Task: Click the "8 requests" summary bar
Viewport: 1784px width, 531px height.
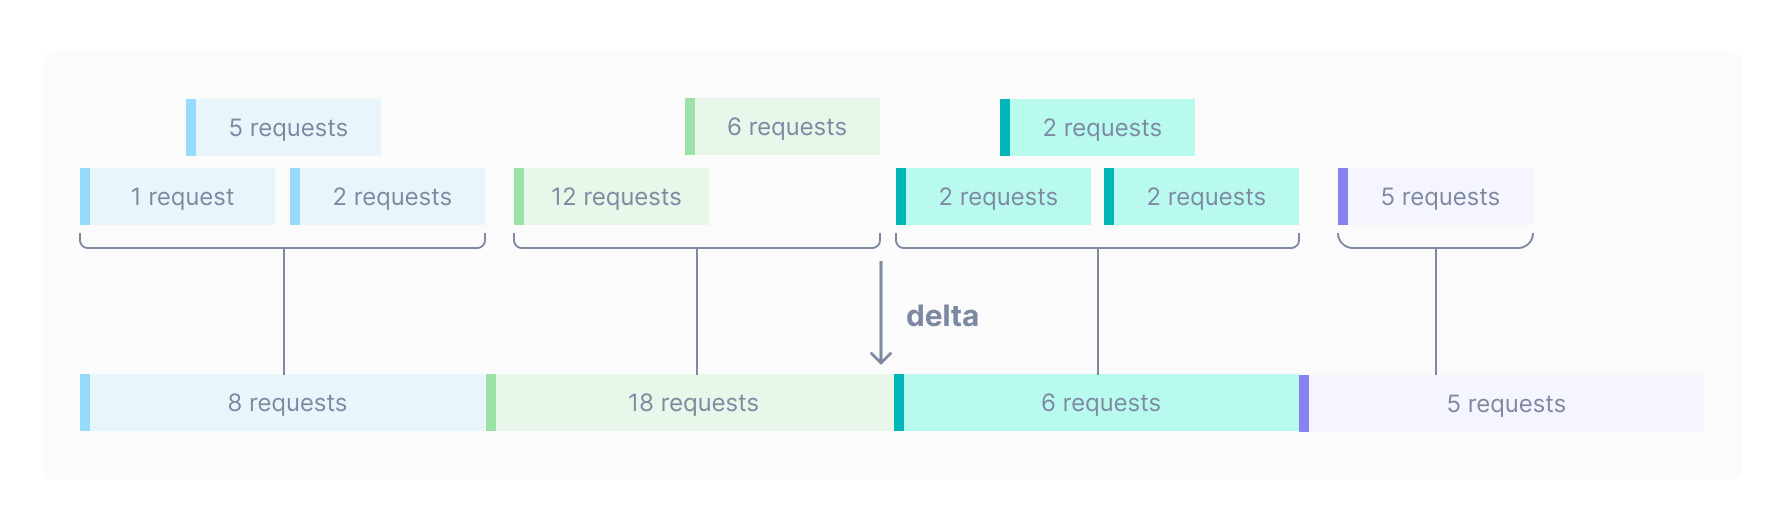Action: click(x=287, y=403)
